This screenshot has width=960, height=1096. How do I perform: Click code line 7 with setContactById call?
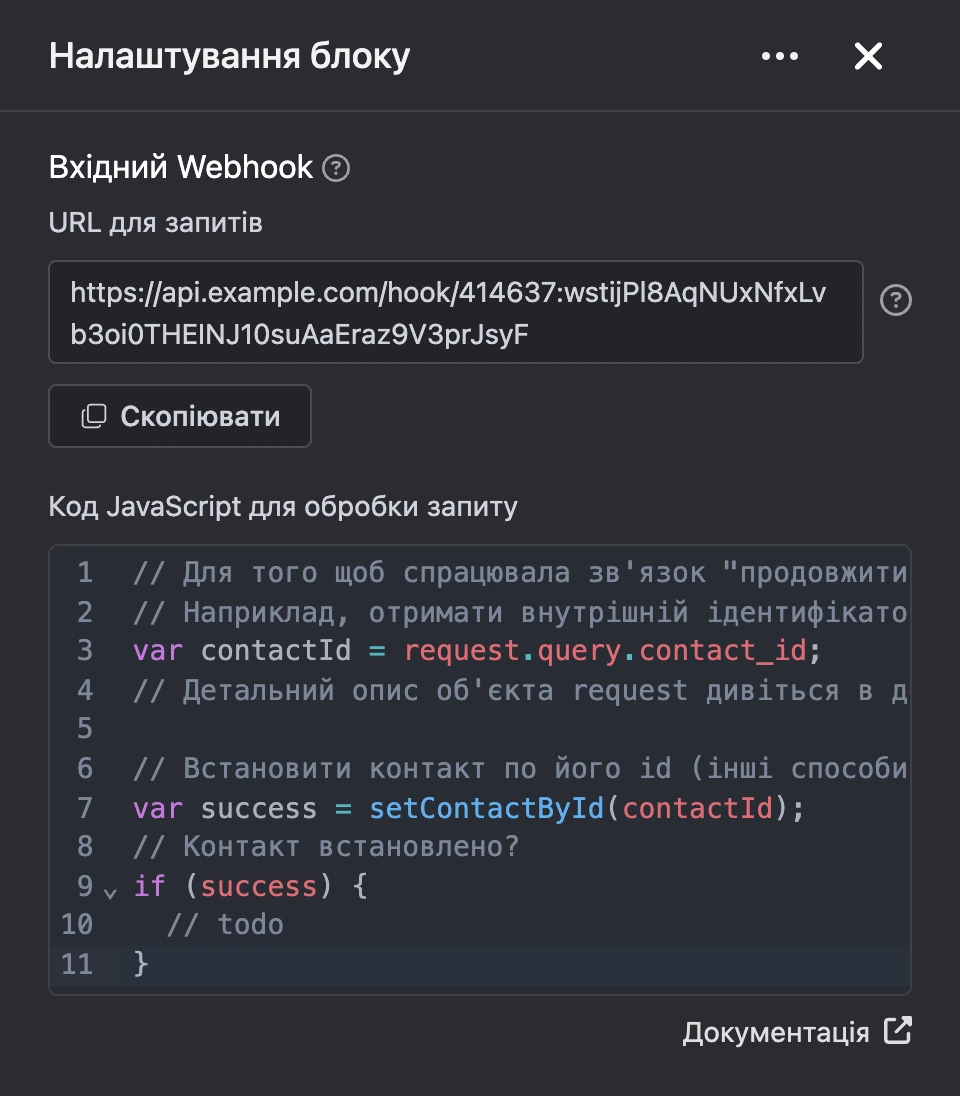click(x=468, y=809)
